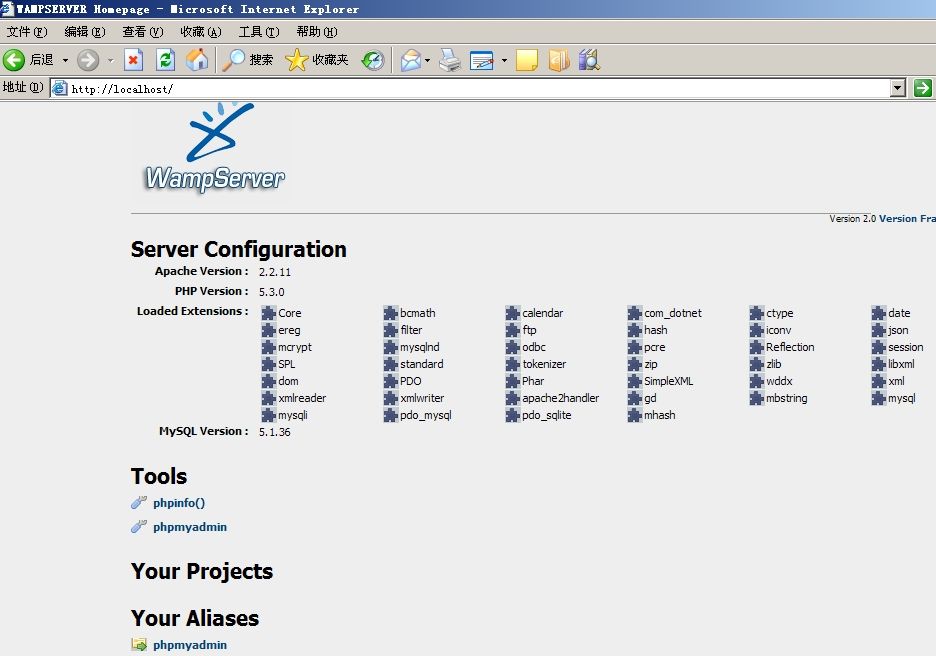
Task: Click the xmlwriter extension text
Action: point(422,398)
